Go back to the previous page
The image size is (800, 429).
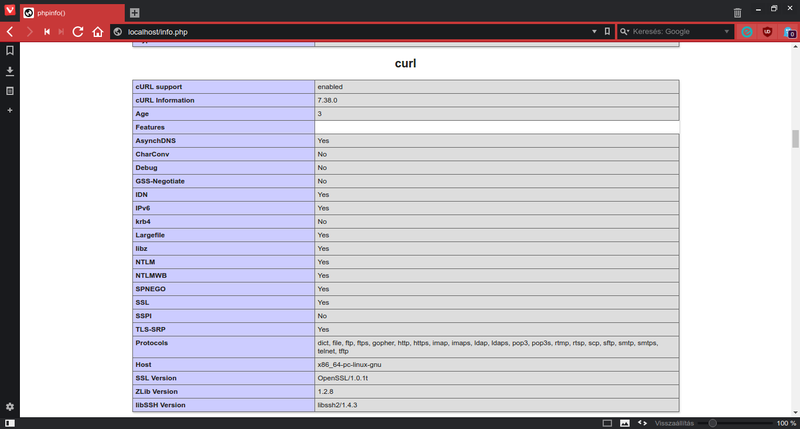coord(9,32)
